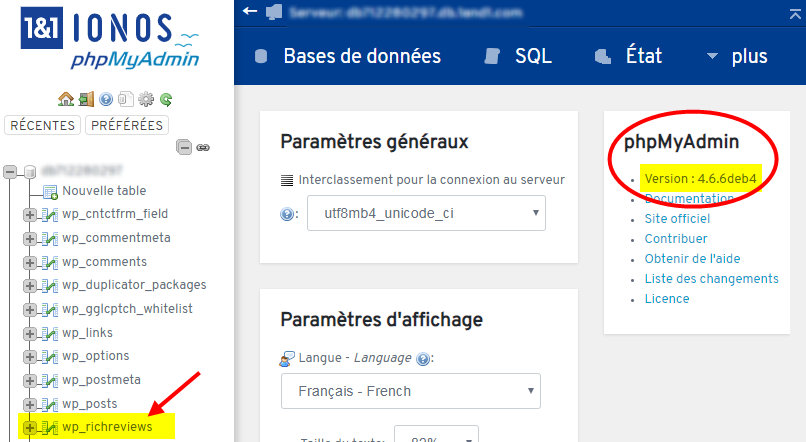Image resolution: width=806 pixels, height=442 pixels.
Task: Click the wp_cntctfrm_field table icon
Action: point(50,214)
